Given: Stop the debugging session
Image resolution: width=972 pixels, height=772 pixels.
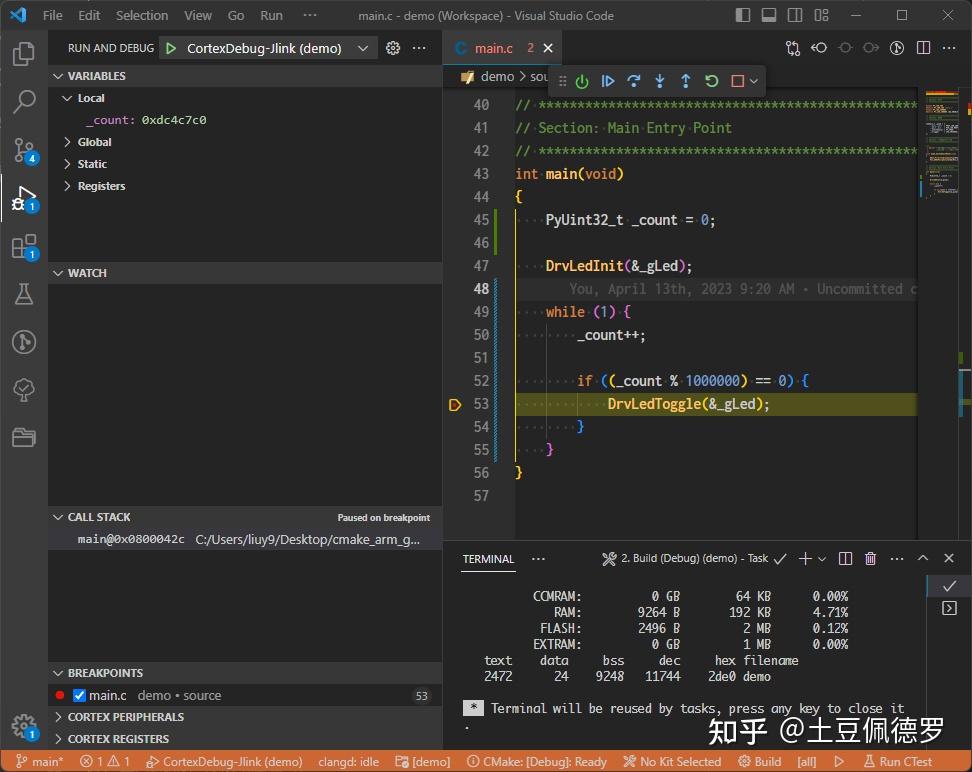Looking at the screenshot, I should click(x=738, y=81).
